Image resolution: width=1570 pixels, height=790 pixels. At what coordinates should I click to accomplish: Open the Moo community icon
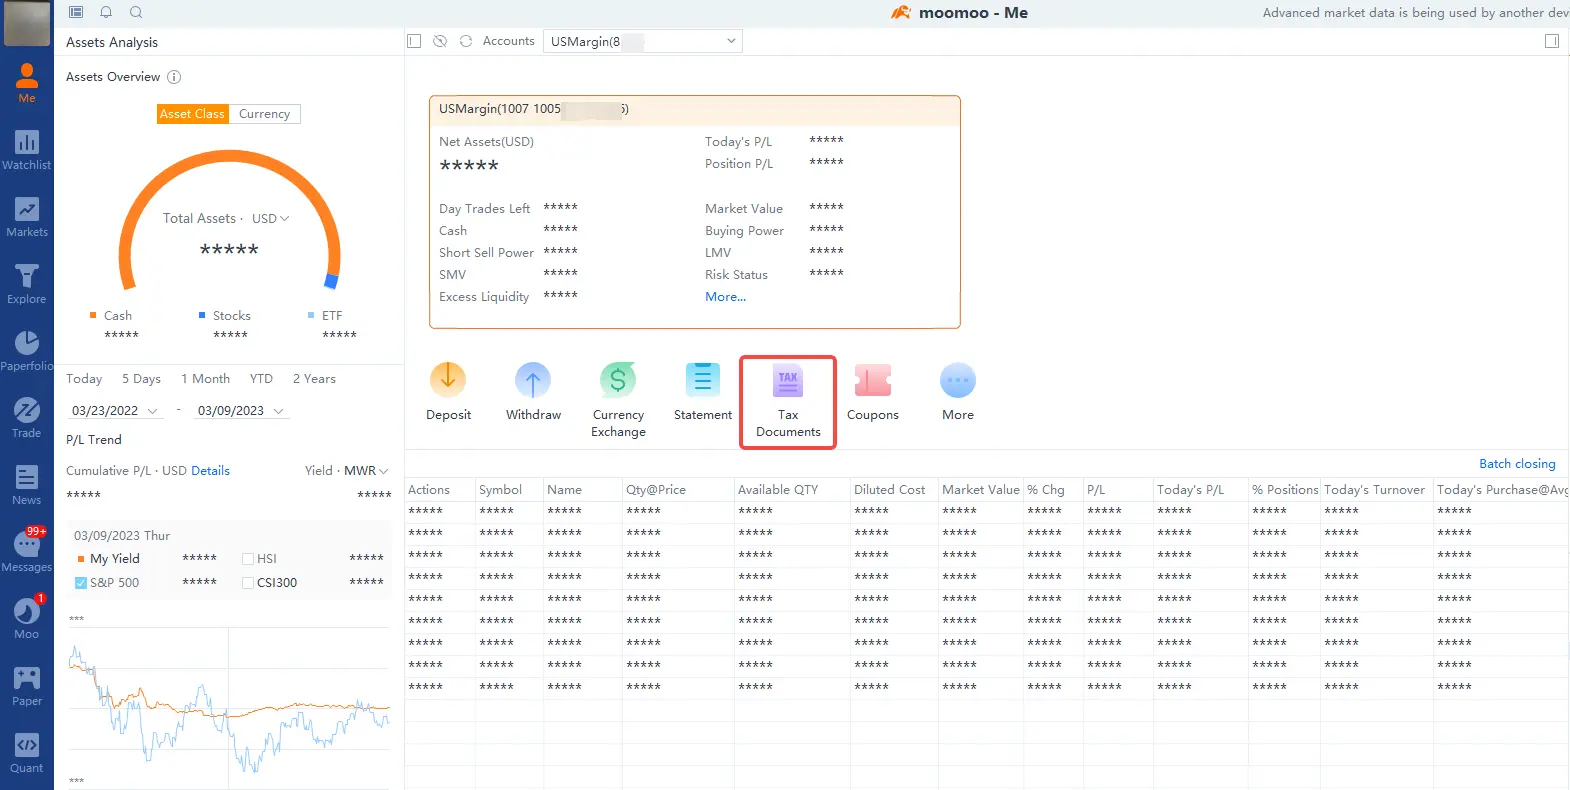[x=27, y=618]
